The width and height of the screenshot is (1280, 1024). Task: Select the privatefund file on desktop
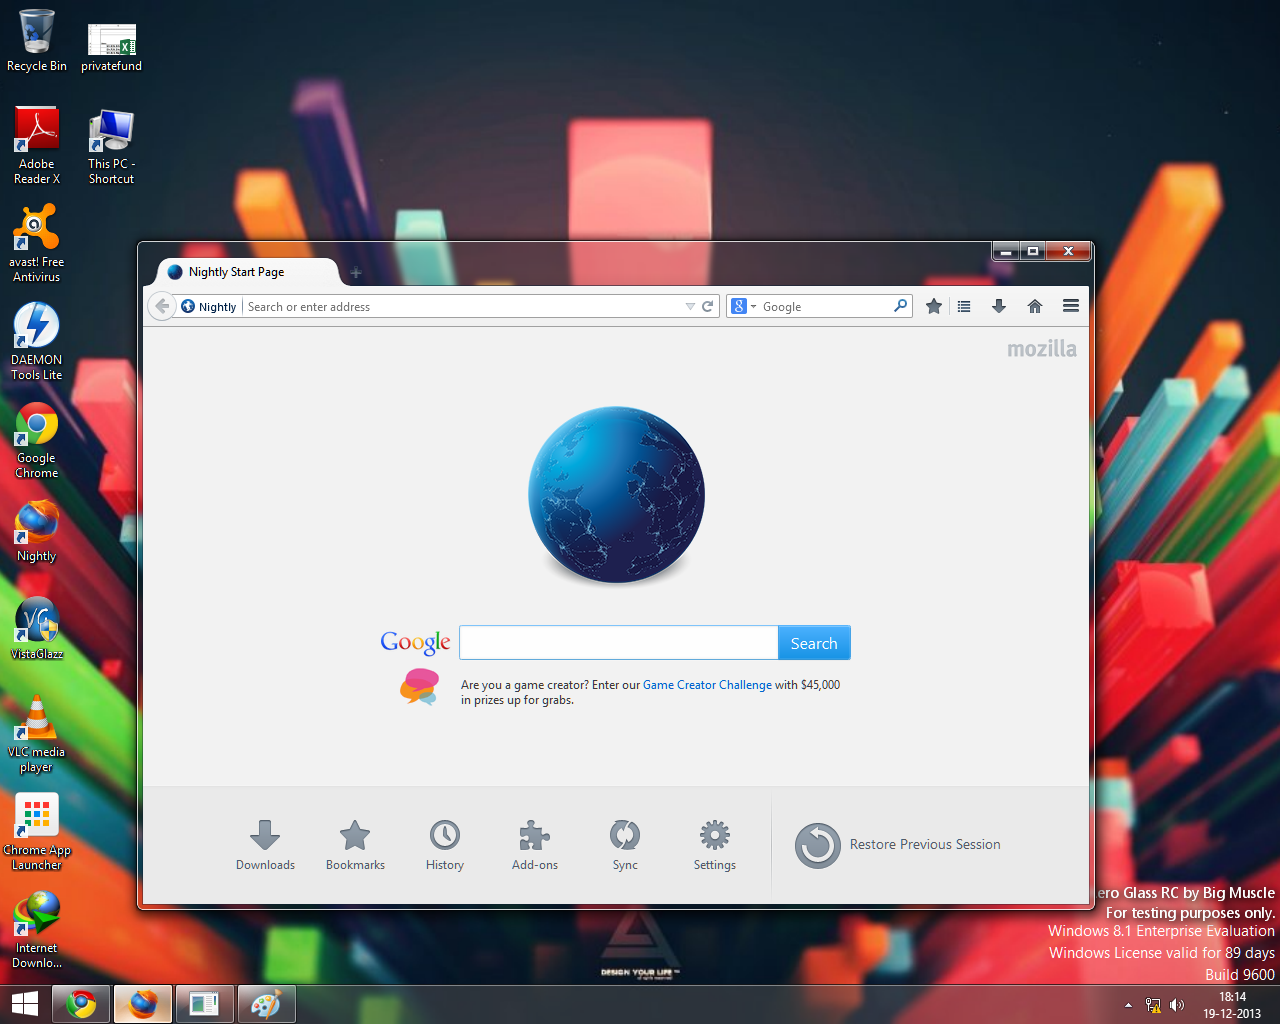pos(111,47)
